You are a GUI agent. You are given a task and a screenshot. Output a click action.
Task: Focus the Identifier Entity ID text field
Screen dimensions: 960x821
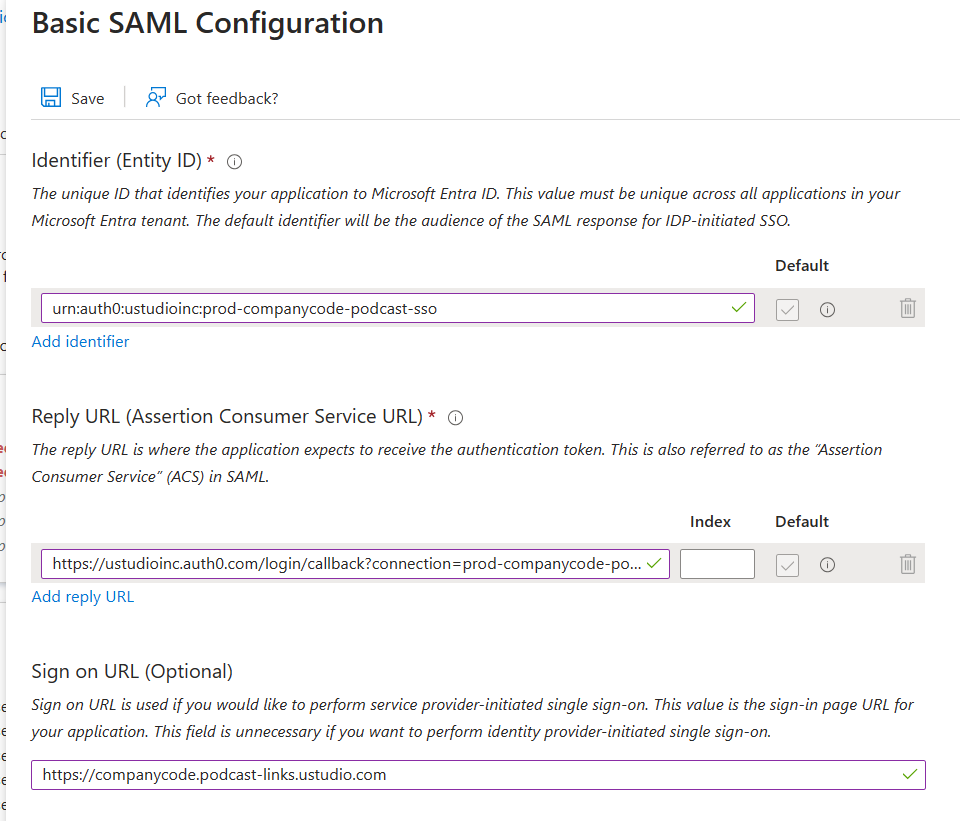[x=398, y=308]
